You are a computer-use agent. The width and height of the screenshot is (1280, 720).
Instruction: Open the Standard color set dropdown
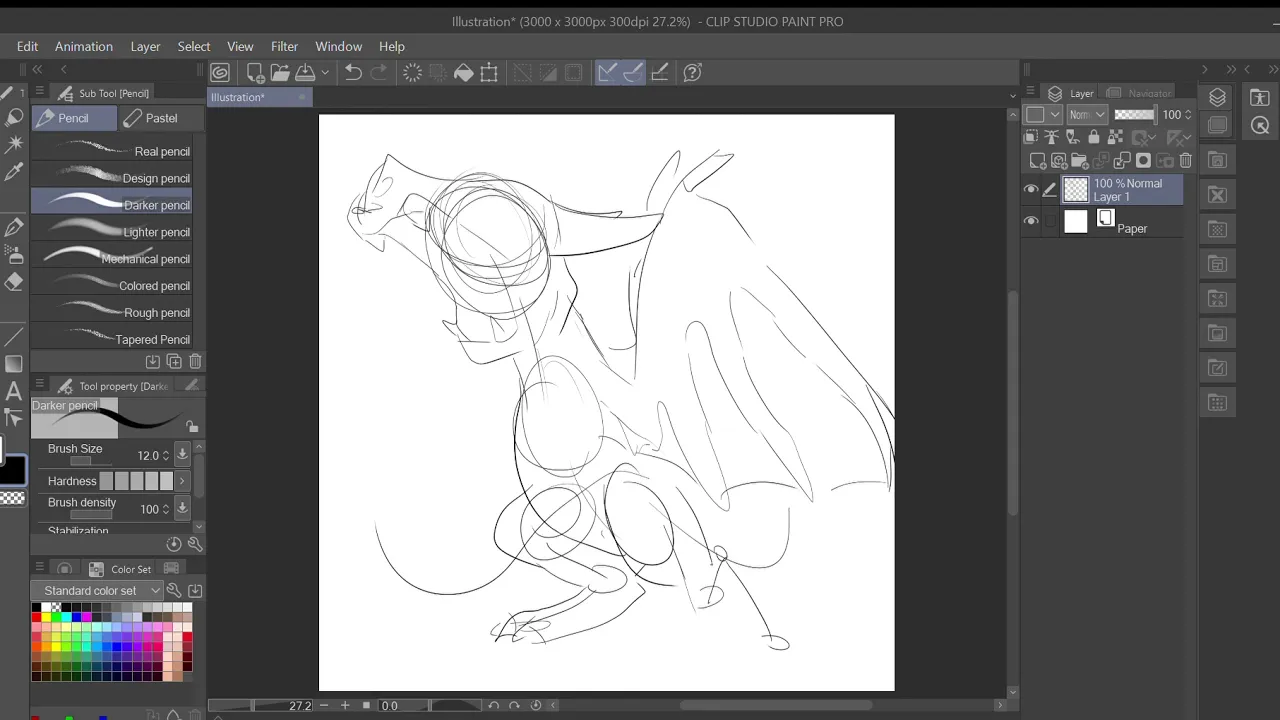click(x=96, y=591)
